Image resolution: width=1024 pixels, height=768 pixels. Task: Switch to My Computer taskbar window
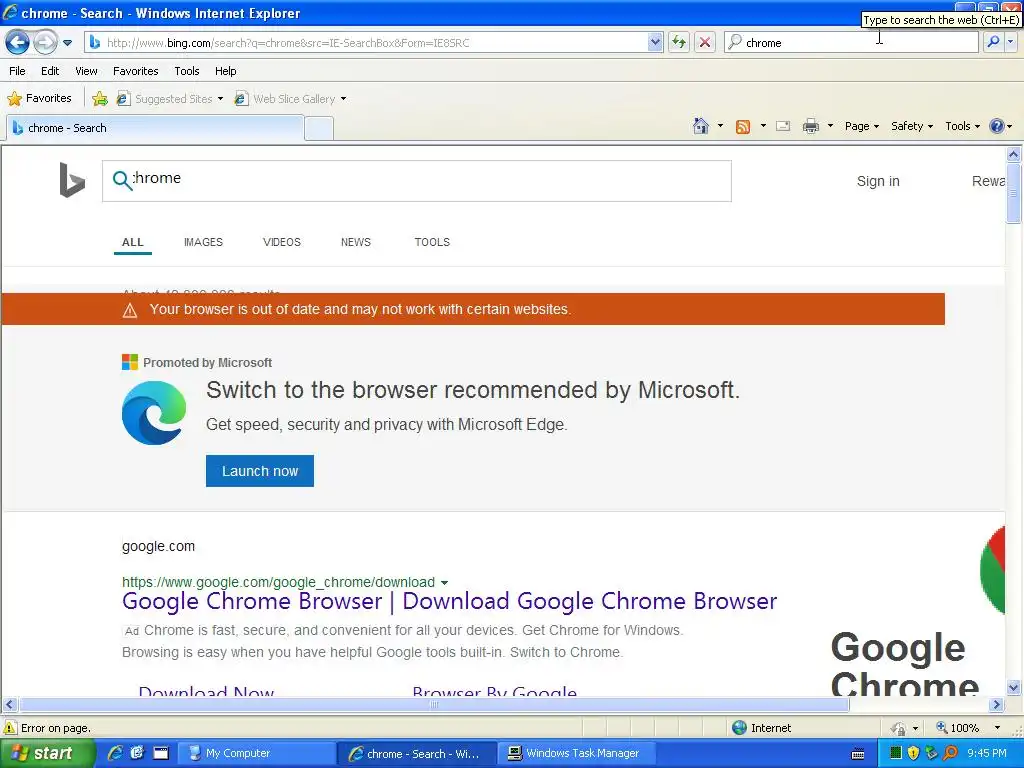(258, 754)
